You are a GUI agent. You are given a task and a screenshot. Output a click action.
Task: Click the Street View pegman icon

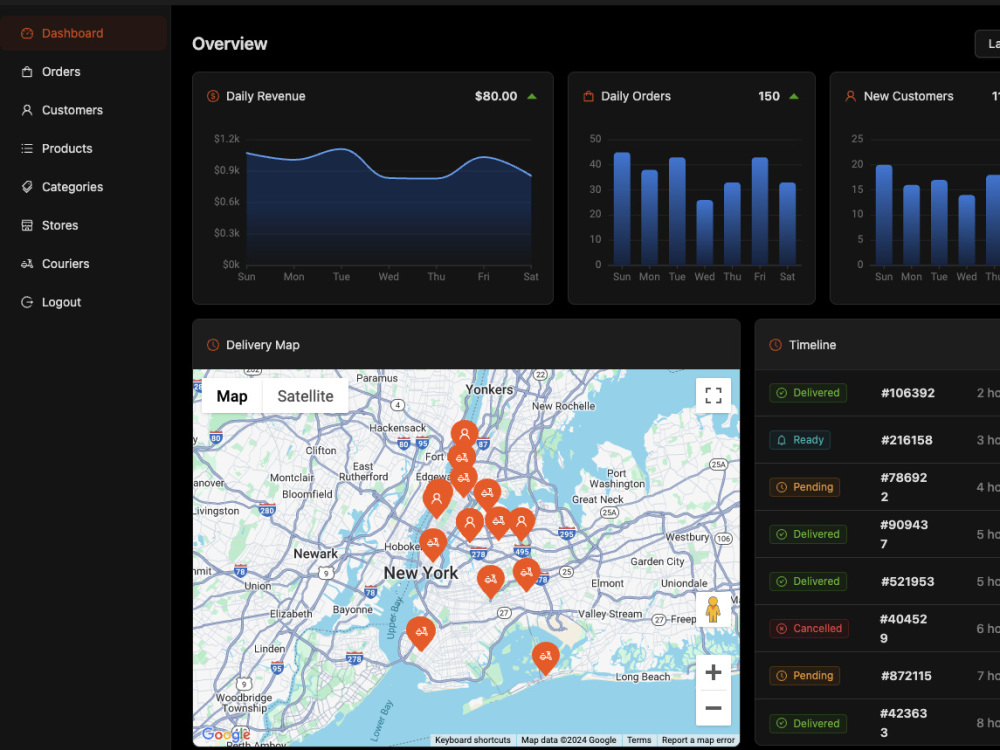(x=713, y=609)
